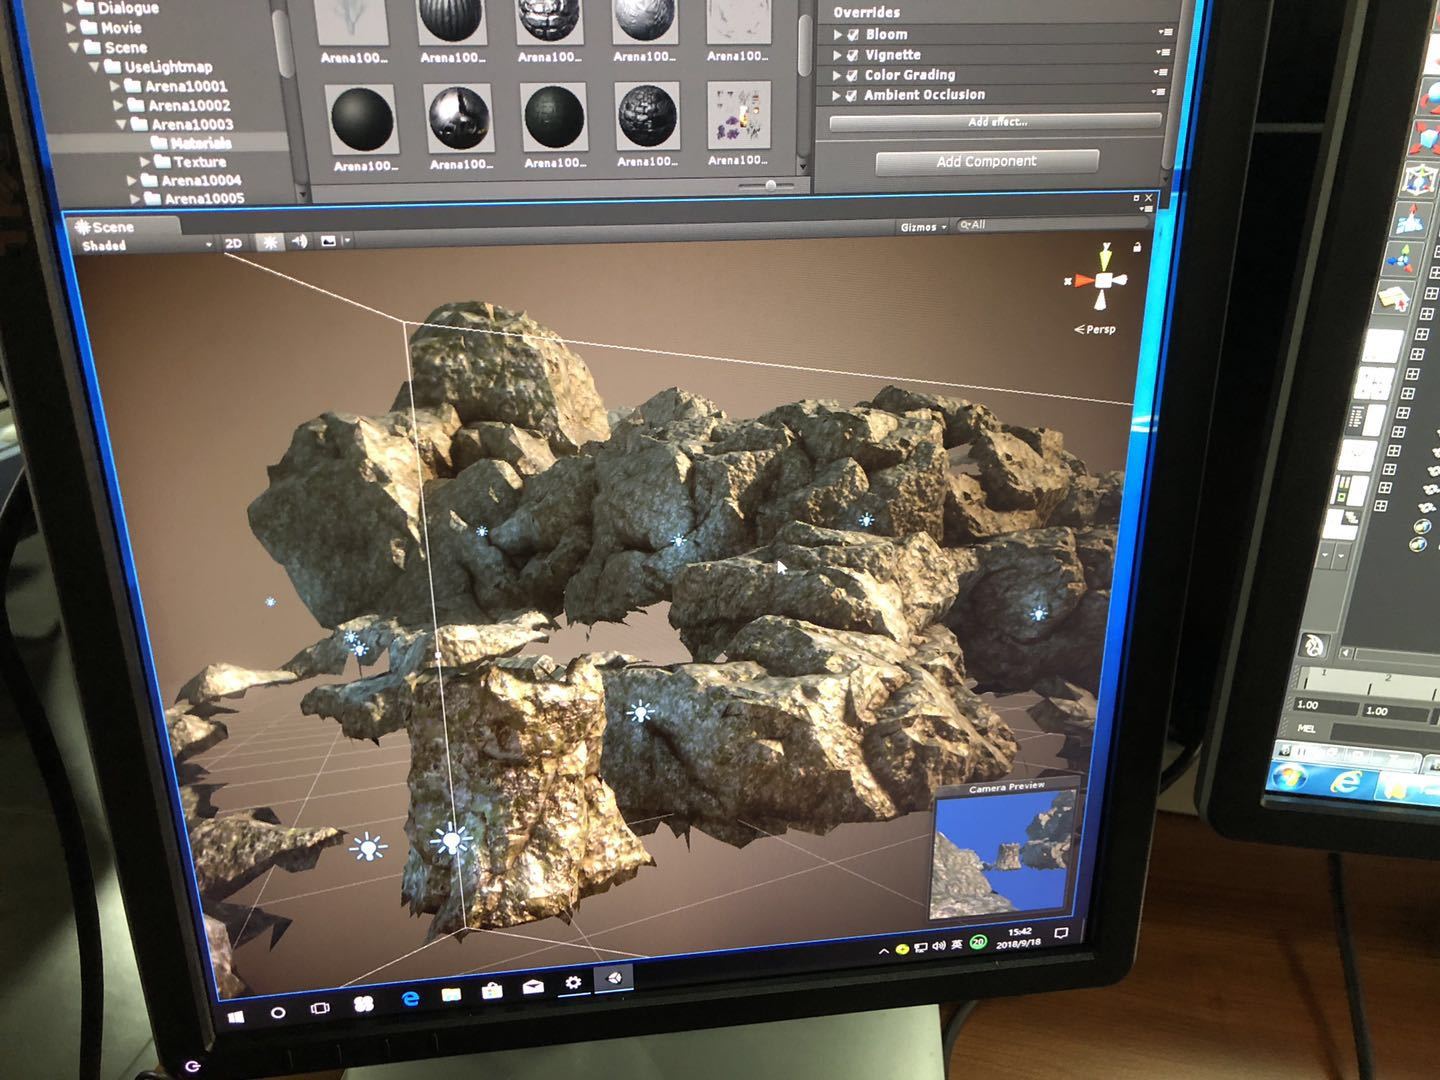The height and width of the screenshot is (1080, 1440).
Task: Adjust the asset thumbnail size slider
Action: pyautogui.click(x=770, y=185)
